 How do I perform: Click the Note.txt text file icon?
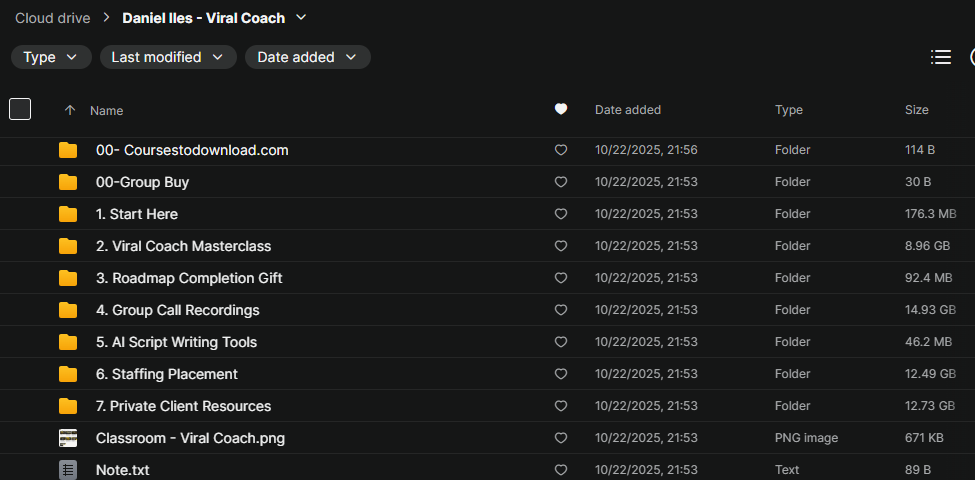pyautogui.click(x=68, y=470)
